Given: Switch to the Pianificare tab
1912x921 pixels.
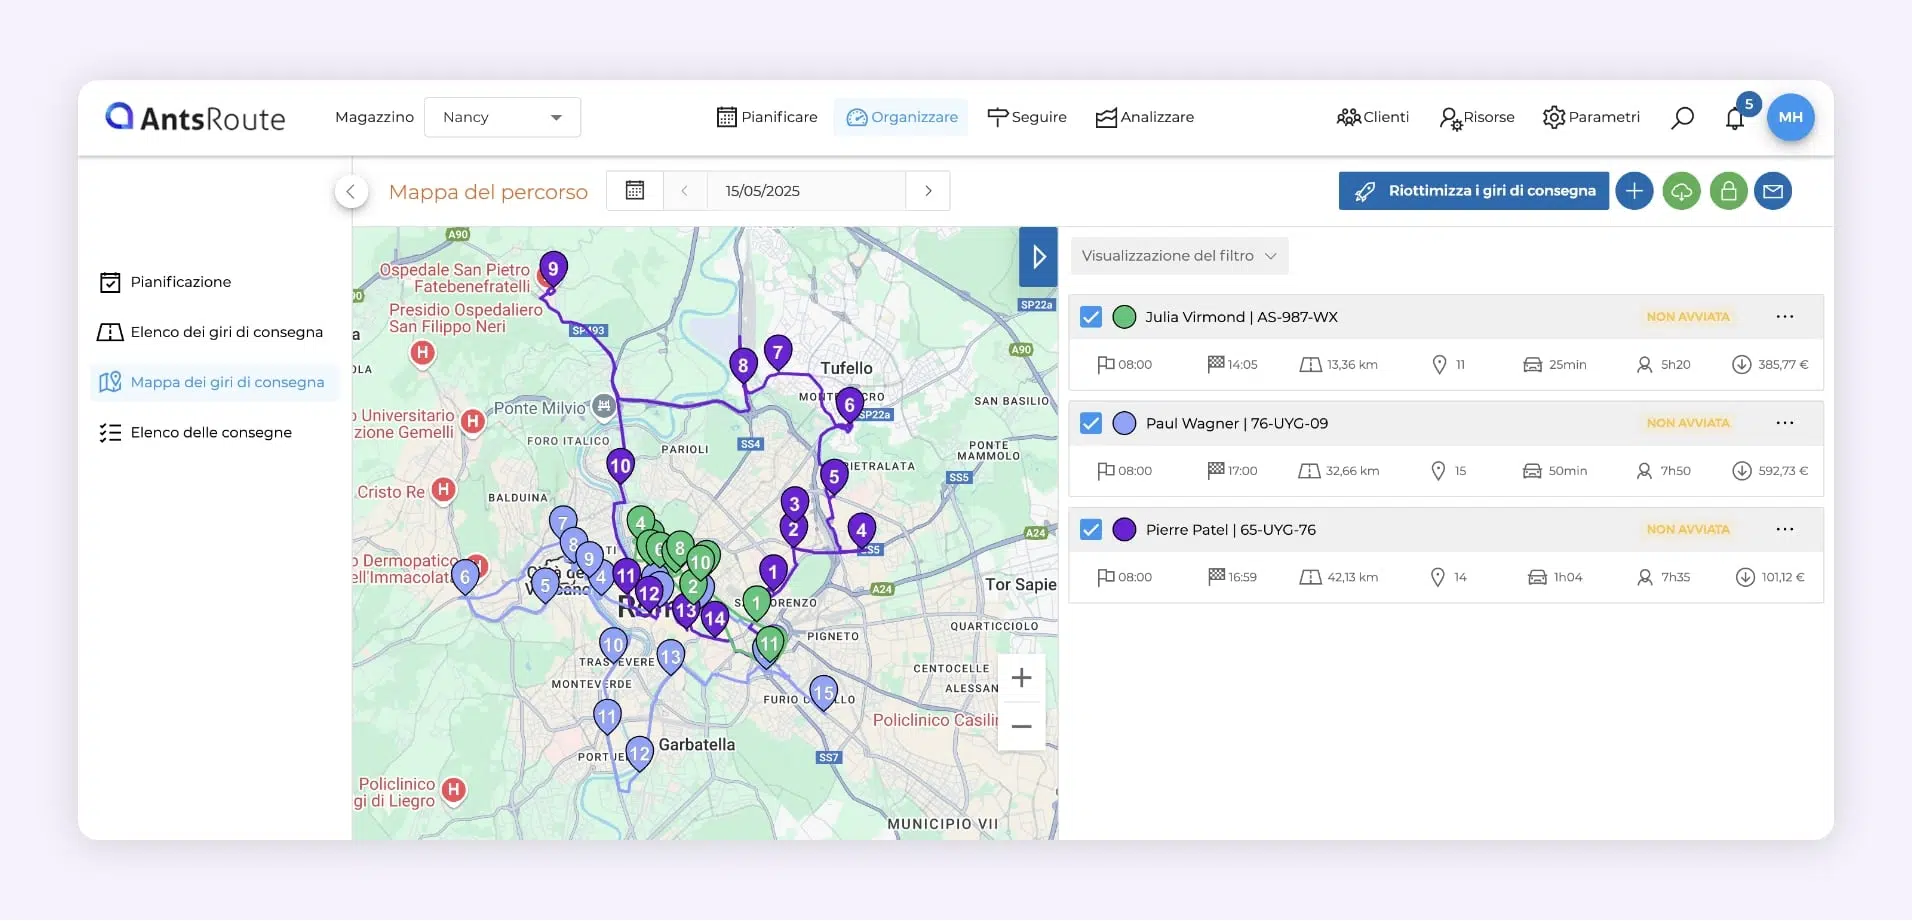Looking at the screenshot, I should coord(767,117).
